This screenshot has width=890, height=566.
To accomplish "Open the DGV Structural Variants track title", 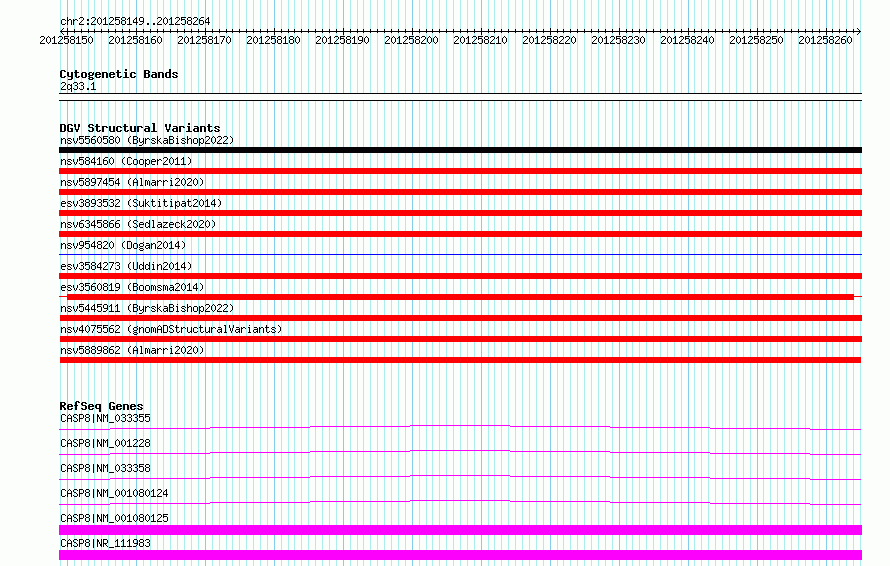I will 140,128.
